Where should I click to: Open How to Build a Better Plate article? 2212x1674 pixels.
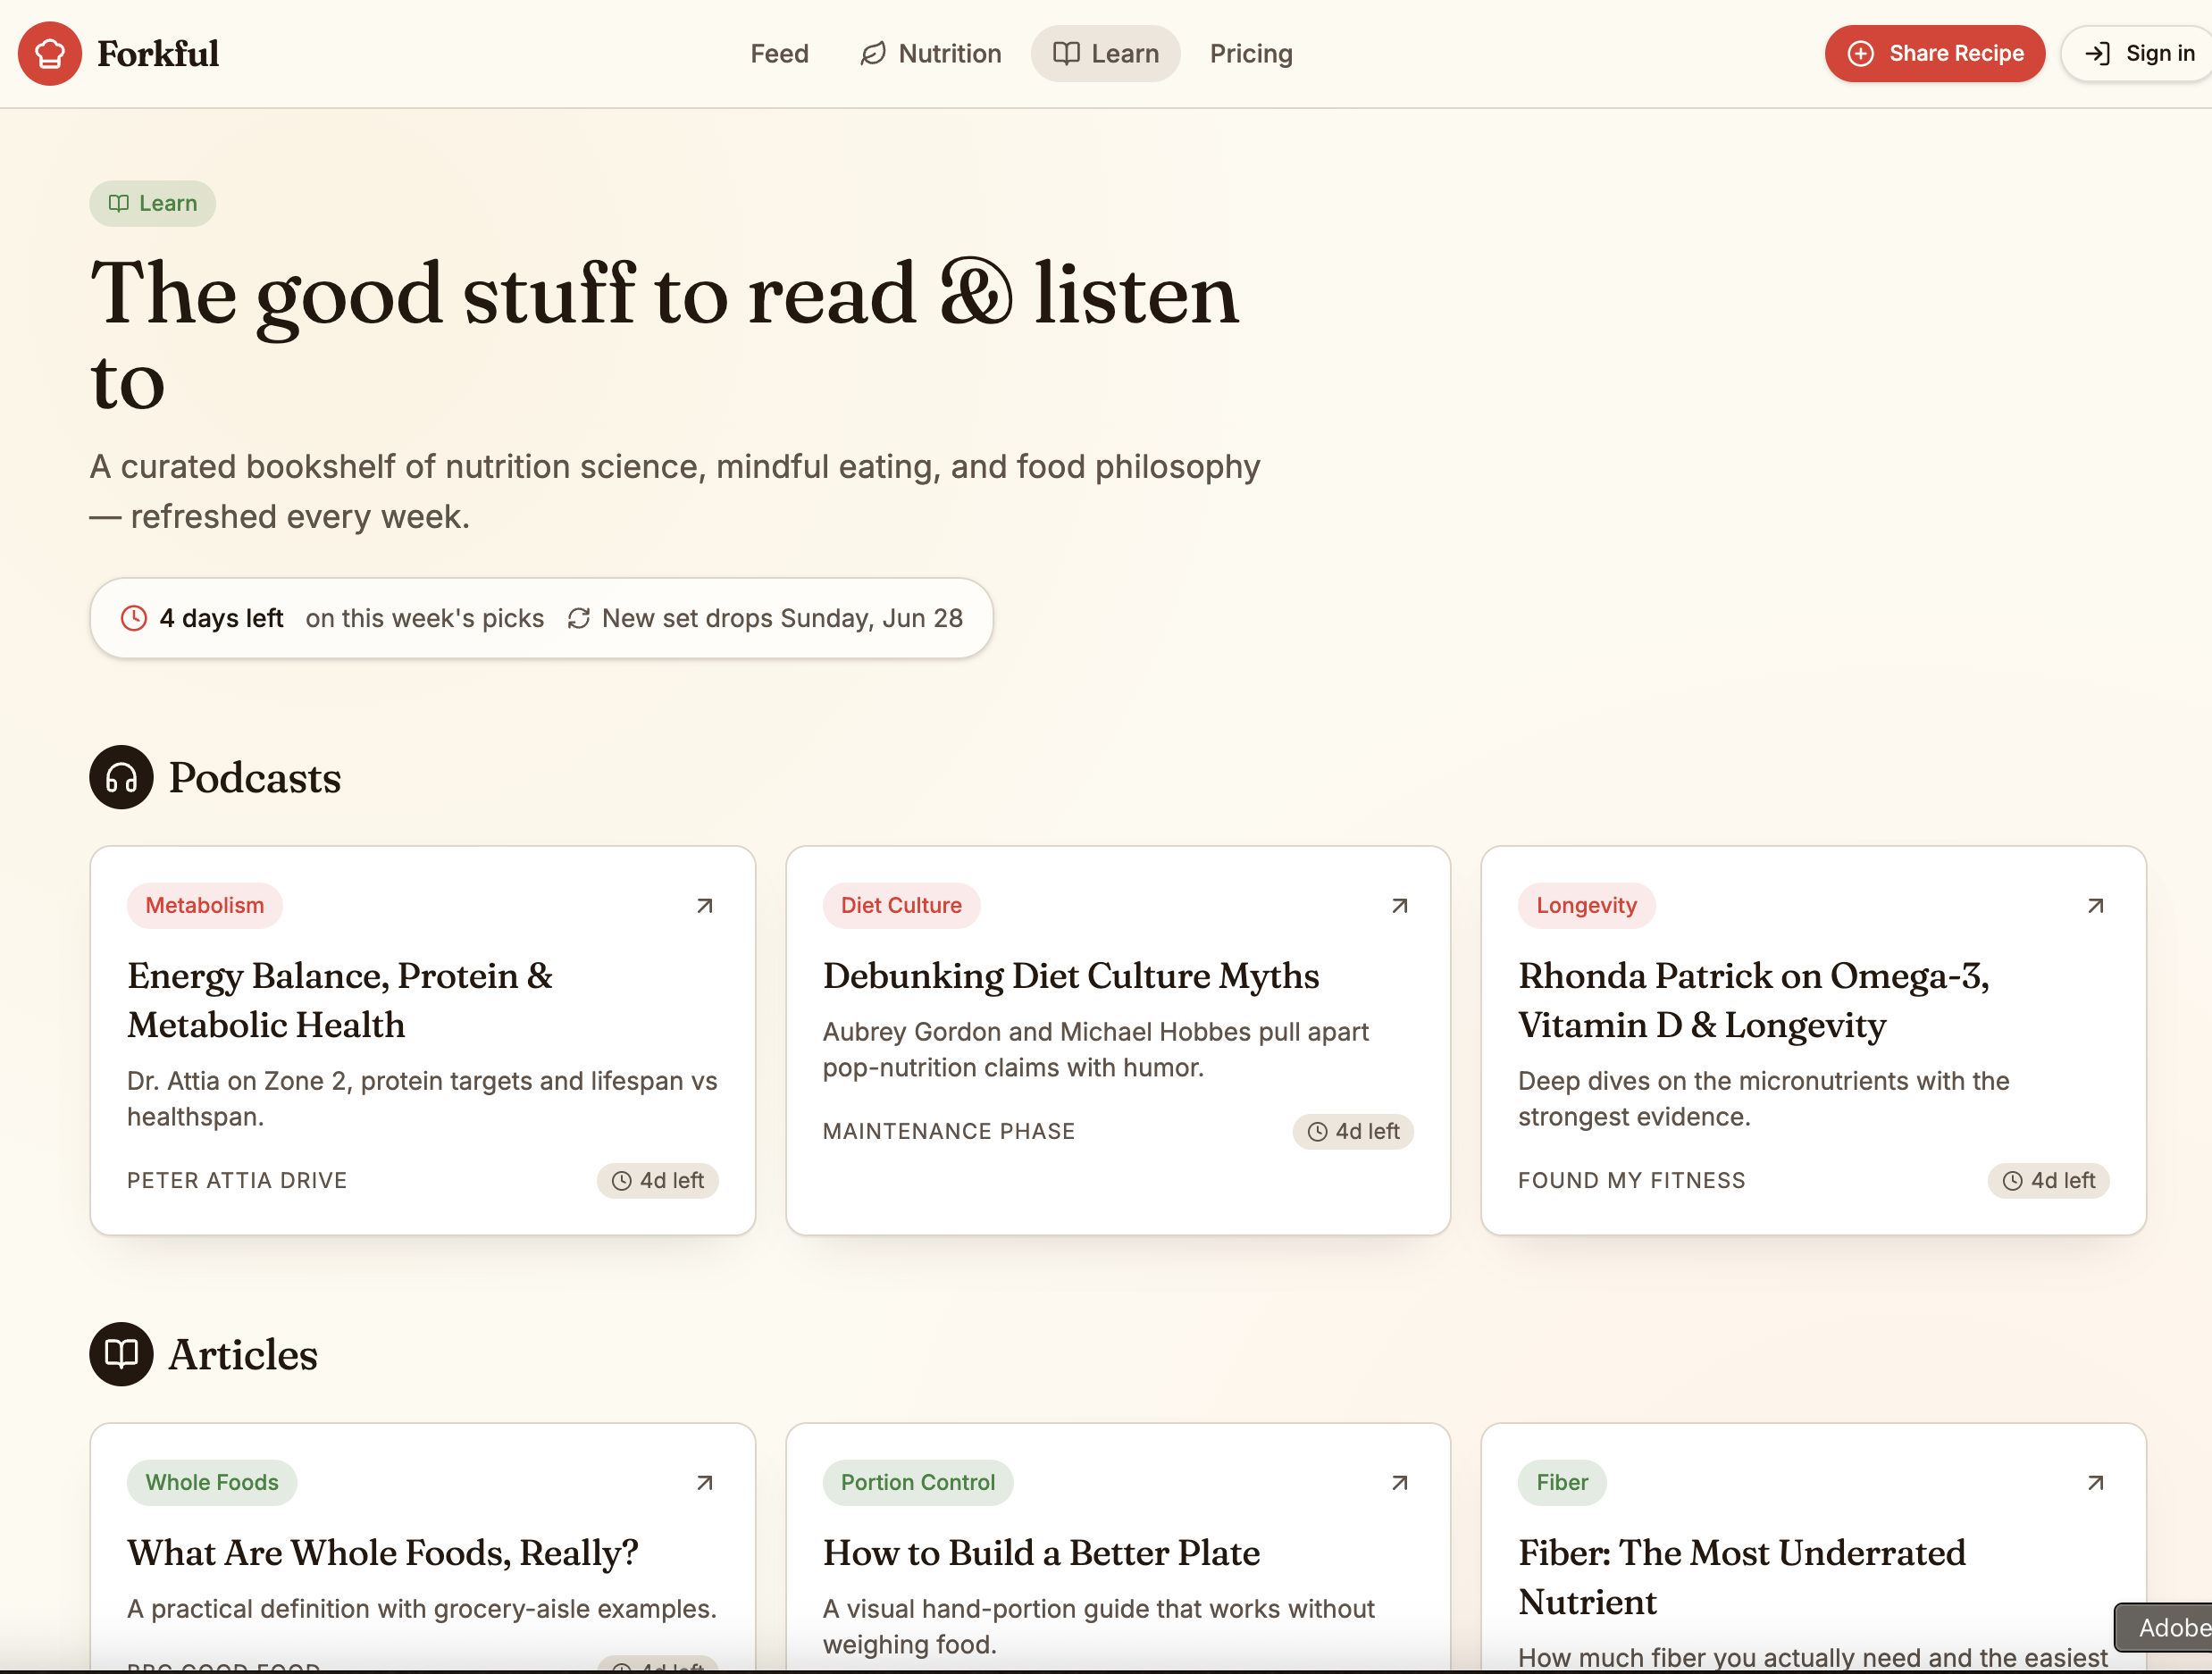tap(1041, 1552)
